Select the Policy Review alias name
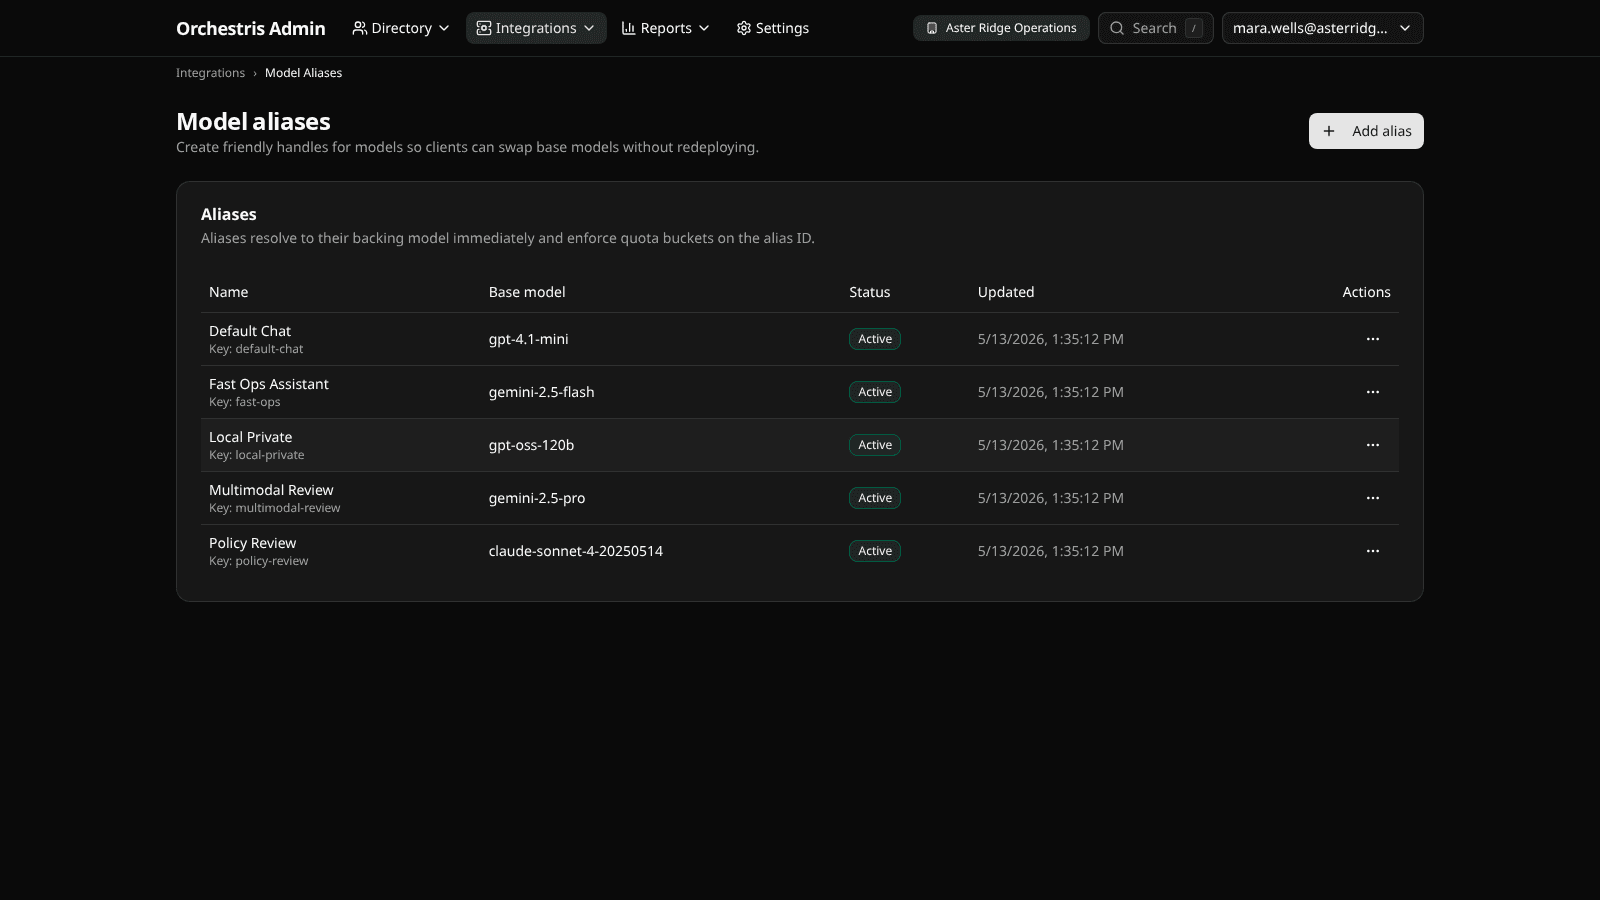 coord(253,543)
